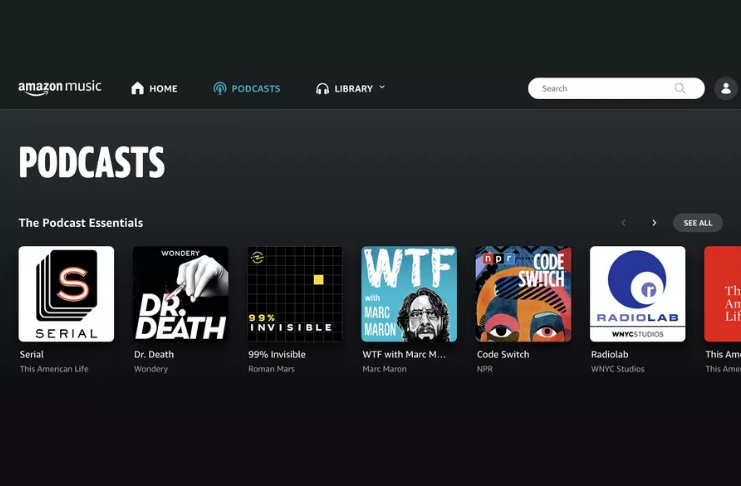
Task: Click the Home house icon
Action: (138, 88)
